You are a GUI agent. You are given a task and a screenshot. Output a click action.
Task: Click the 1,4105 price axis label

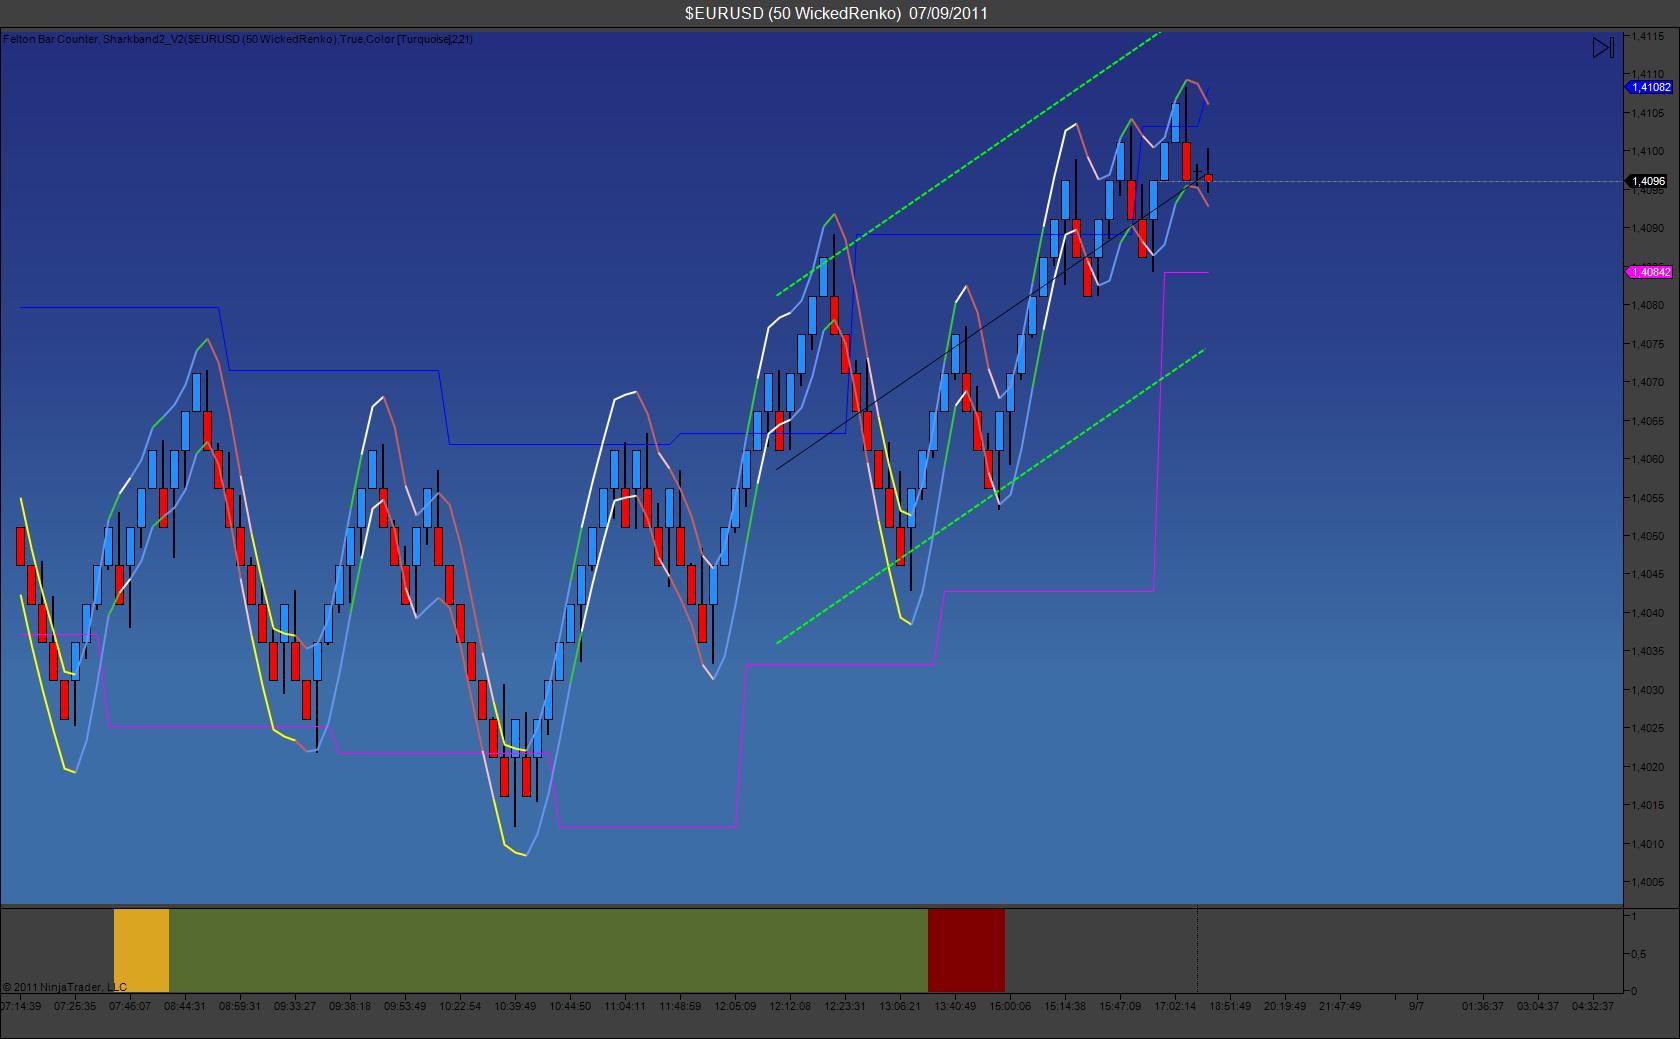click(1647, 113)
